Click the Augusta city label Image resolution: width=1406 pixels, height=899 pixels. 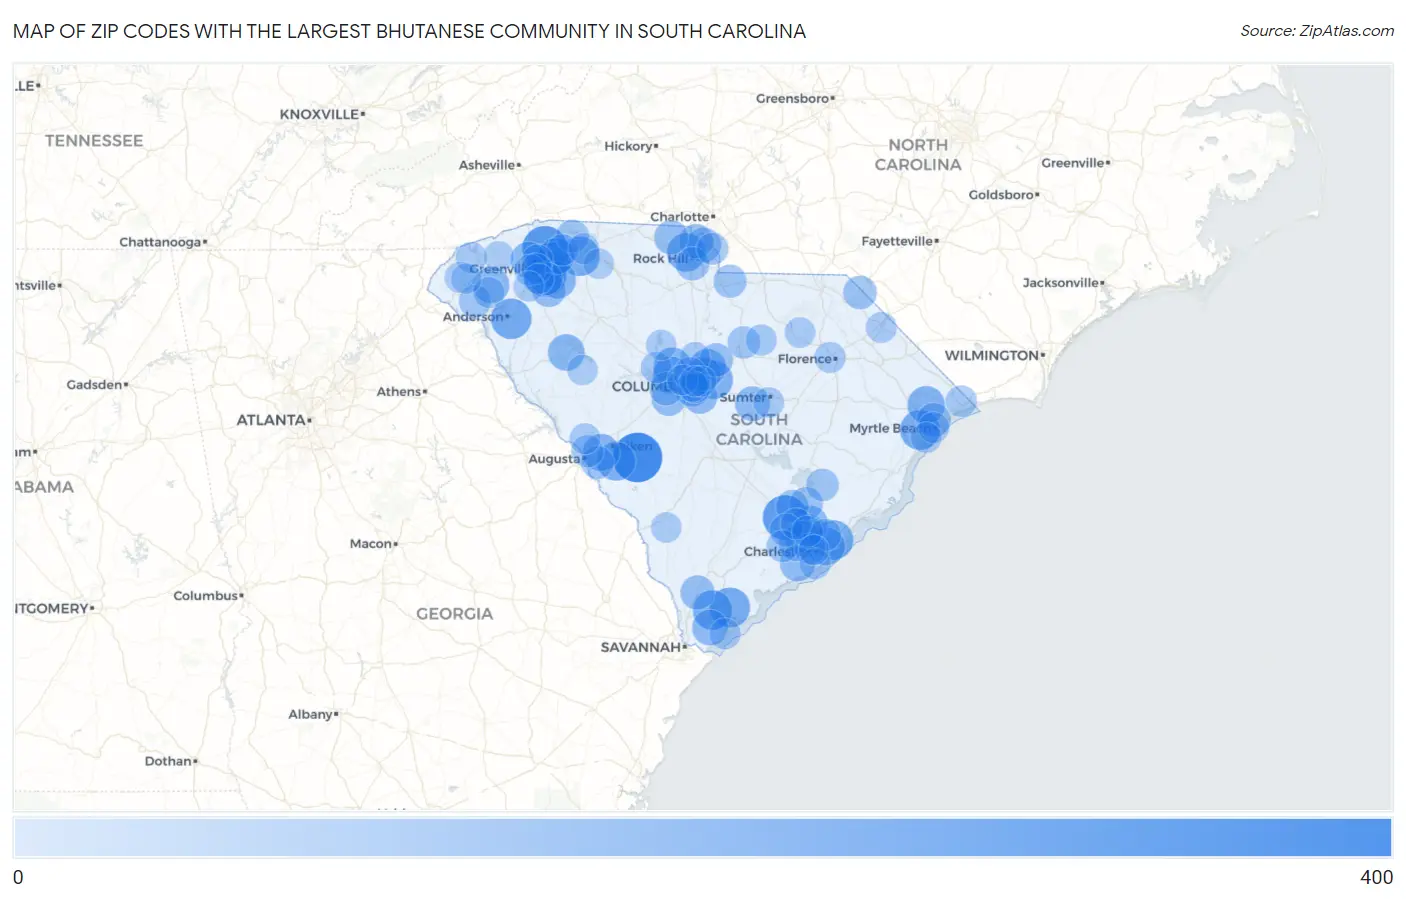tap(557, 459)
